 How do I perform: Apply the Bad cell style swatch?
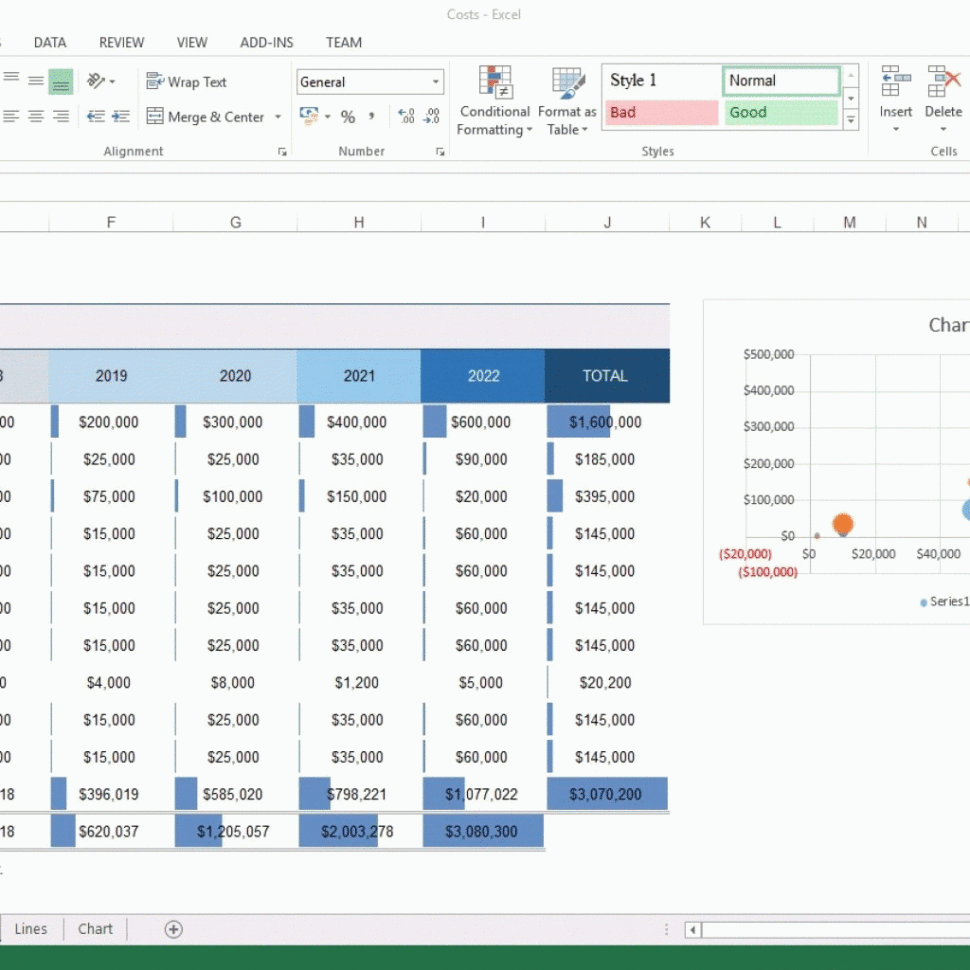[x=661, y=112]
